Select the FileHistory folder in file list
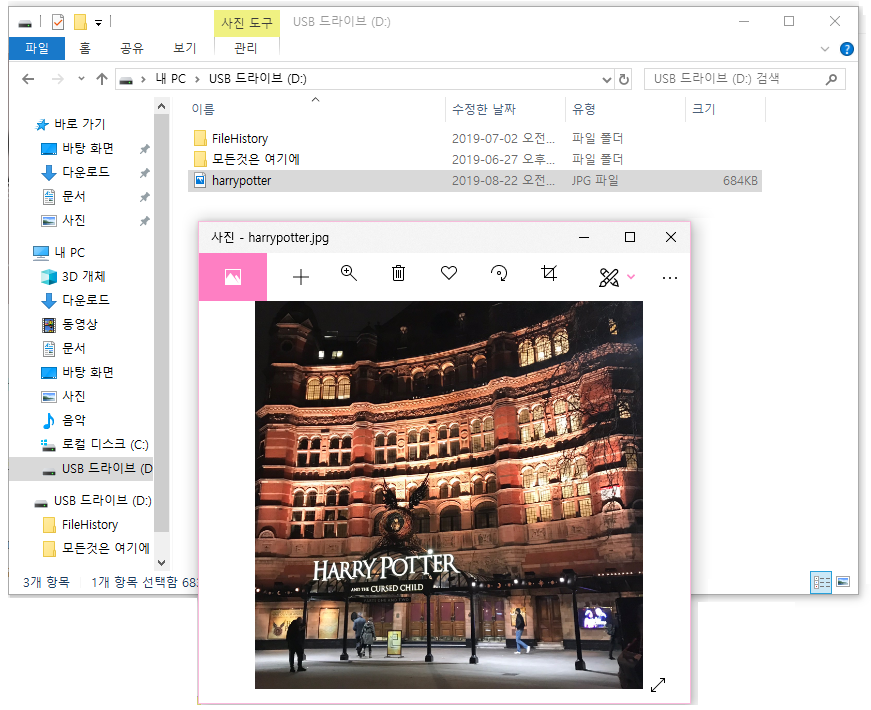 (240, 138)
